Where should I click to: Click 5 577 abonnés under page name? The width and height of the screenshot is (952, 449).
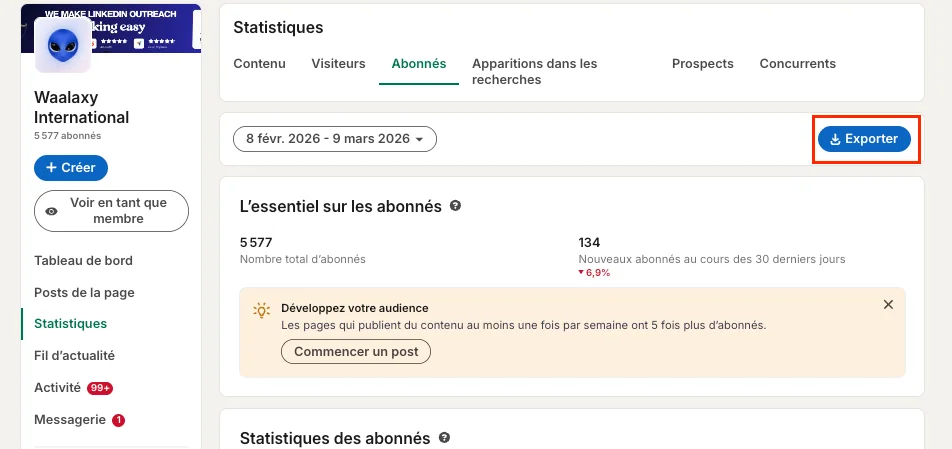coord(67,136)
